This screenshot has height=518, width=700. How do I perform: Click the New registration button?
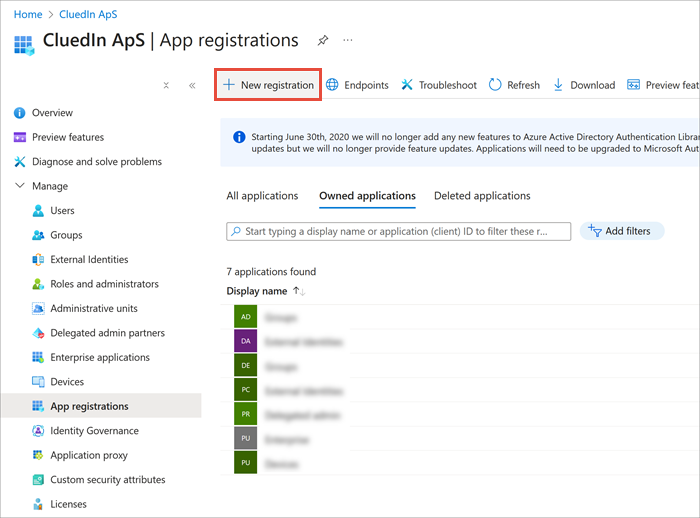pyautogui.click(x=268, y=85)
